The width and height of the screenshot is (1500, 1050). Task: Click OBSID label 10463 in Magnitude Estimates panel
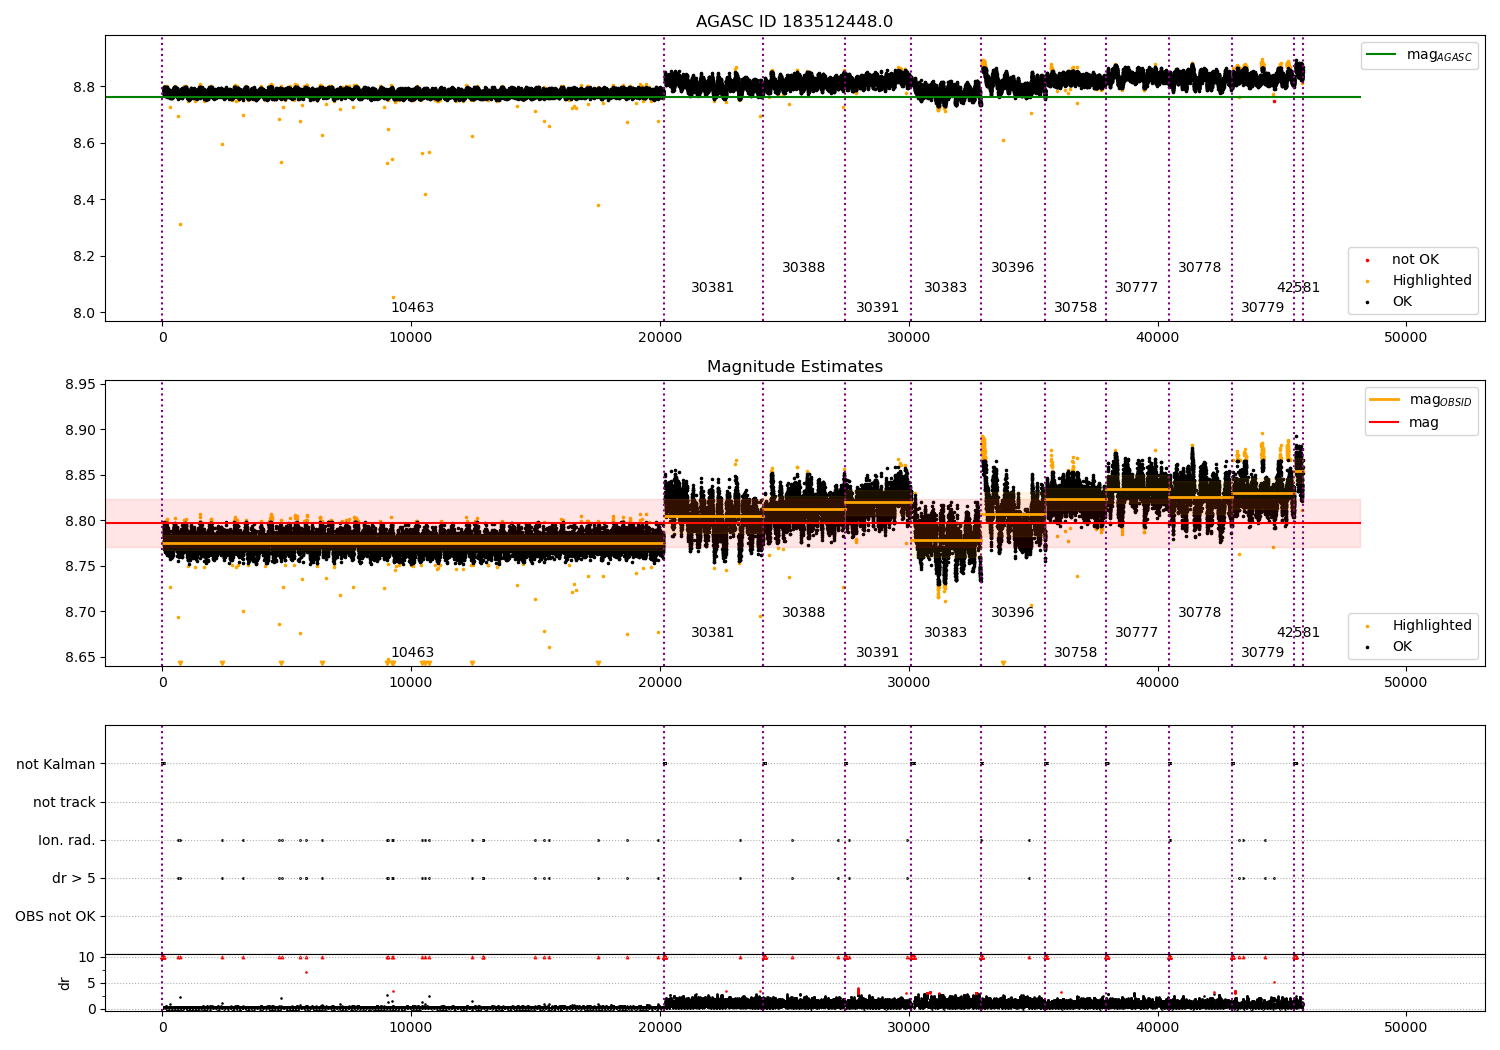coord(412,653)
